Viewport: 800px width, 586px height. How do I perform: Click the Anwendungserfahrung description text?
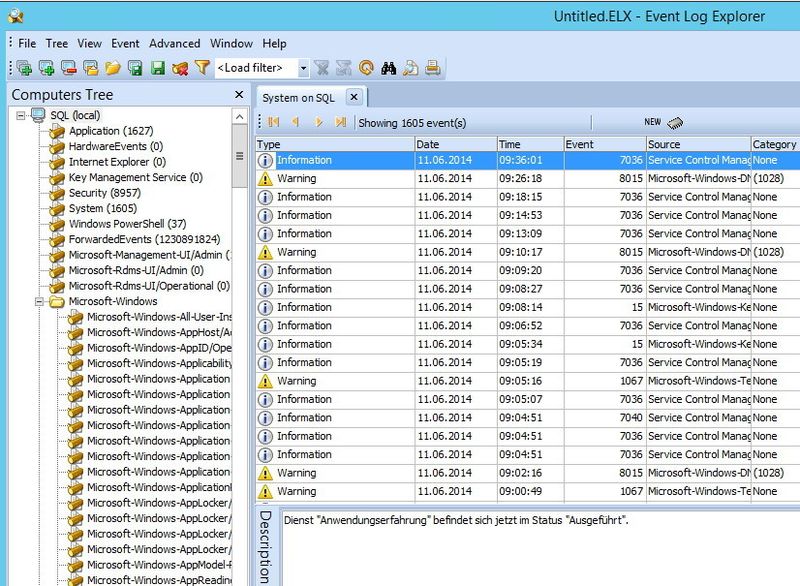pos(456,520)
